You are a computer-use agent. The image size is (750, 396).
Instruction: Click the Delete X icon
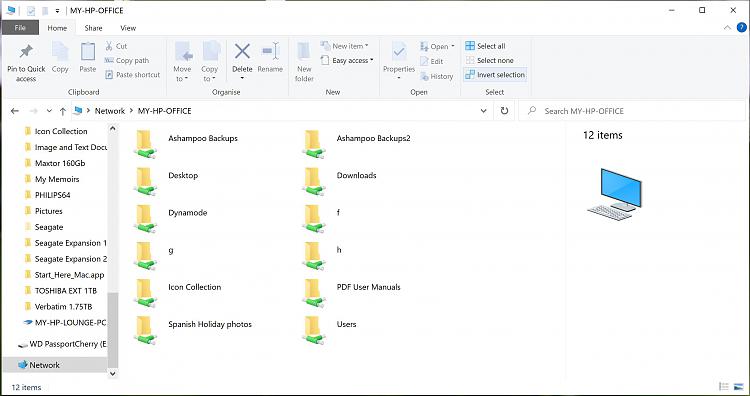[242, 51]
